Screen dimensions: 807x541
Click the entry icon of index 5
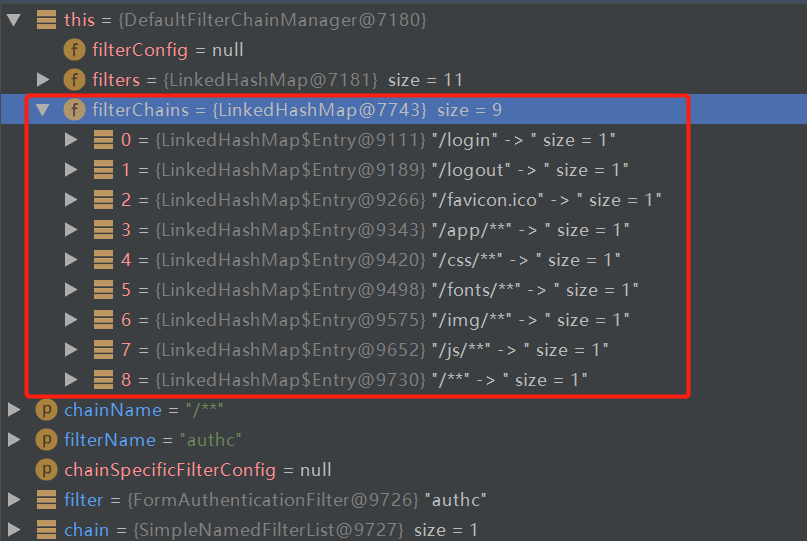103,289
